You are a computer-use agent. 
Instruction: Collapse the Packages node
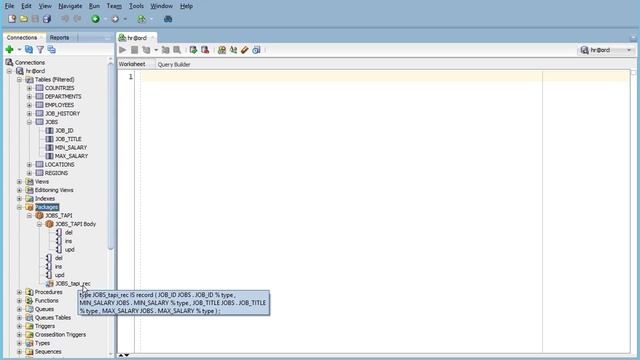[19, 207]
